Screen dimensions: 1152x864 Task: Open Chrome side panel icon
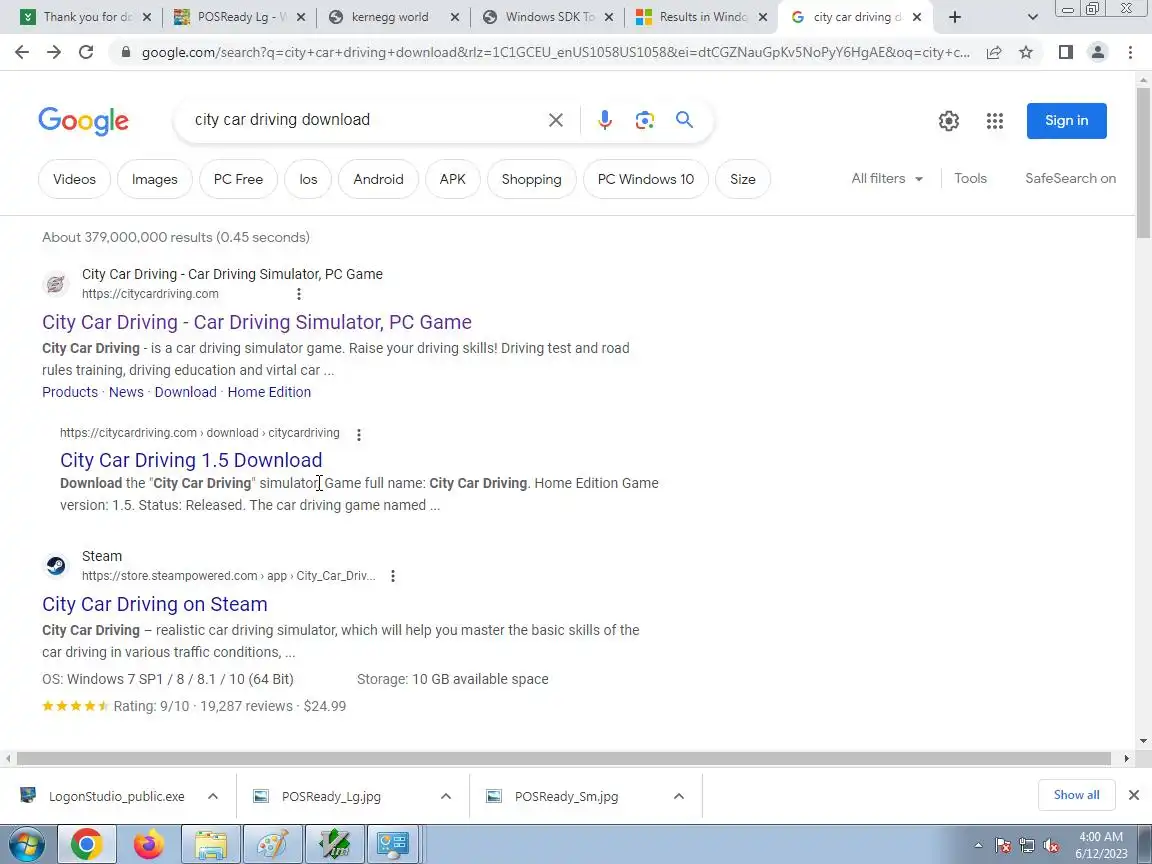(1066, 52)
